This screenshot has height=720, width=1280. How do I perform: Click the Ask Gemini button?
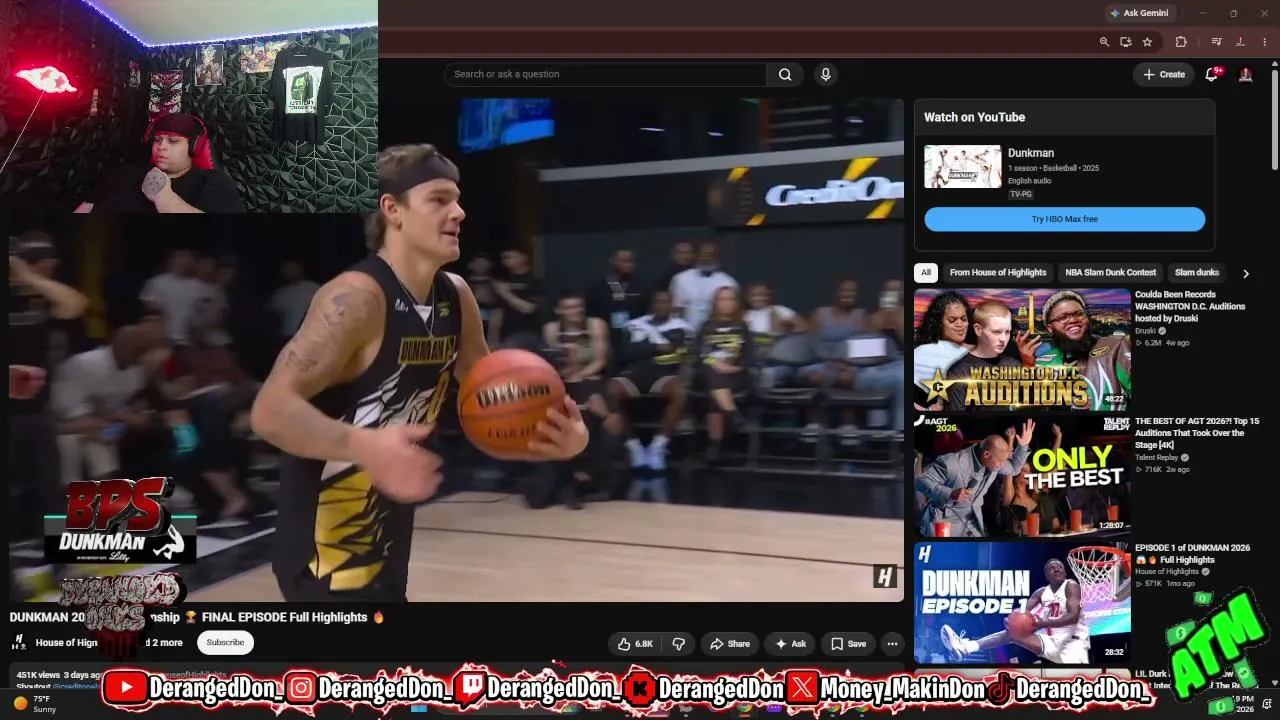point(1139,13)
